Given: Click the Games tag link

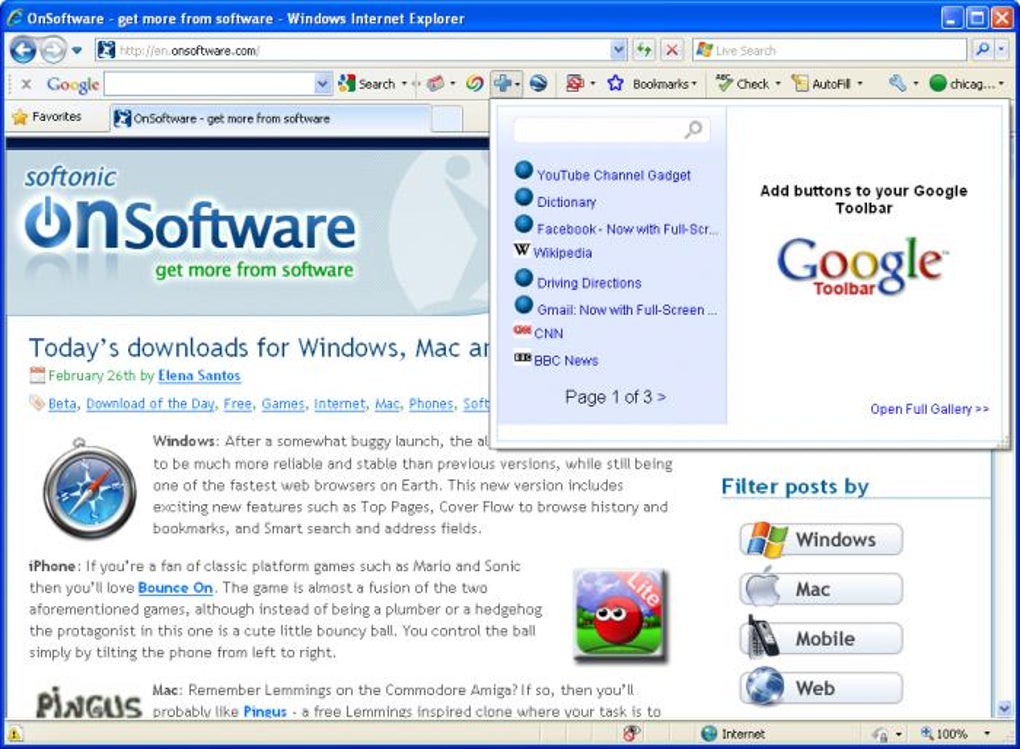Looking at the screenshot, I should (x=282, y=403).
